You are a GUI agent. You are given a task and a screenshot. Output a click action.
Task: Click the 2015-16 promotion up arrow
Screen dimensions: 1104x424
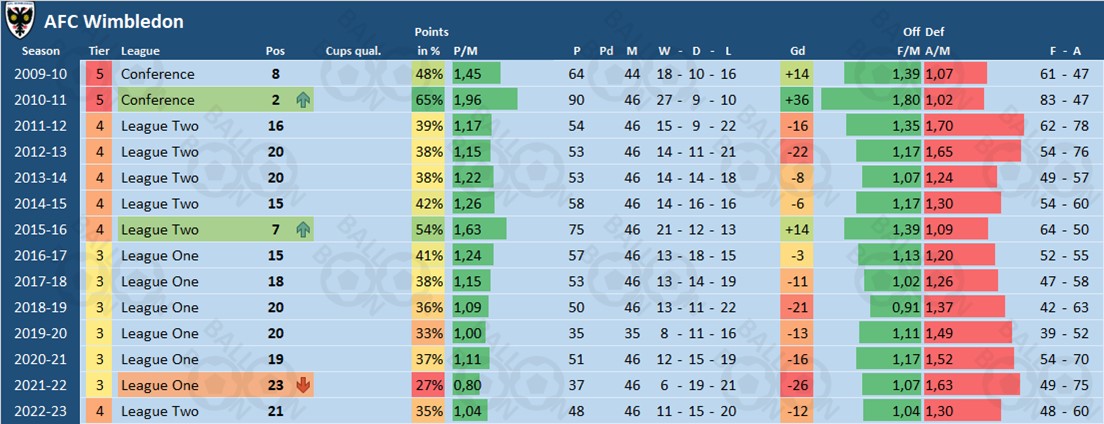[x=303, y=230]
